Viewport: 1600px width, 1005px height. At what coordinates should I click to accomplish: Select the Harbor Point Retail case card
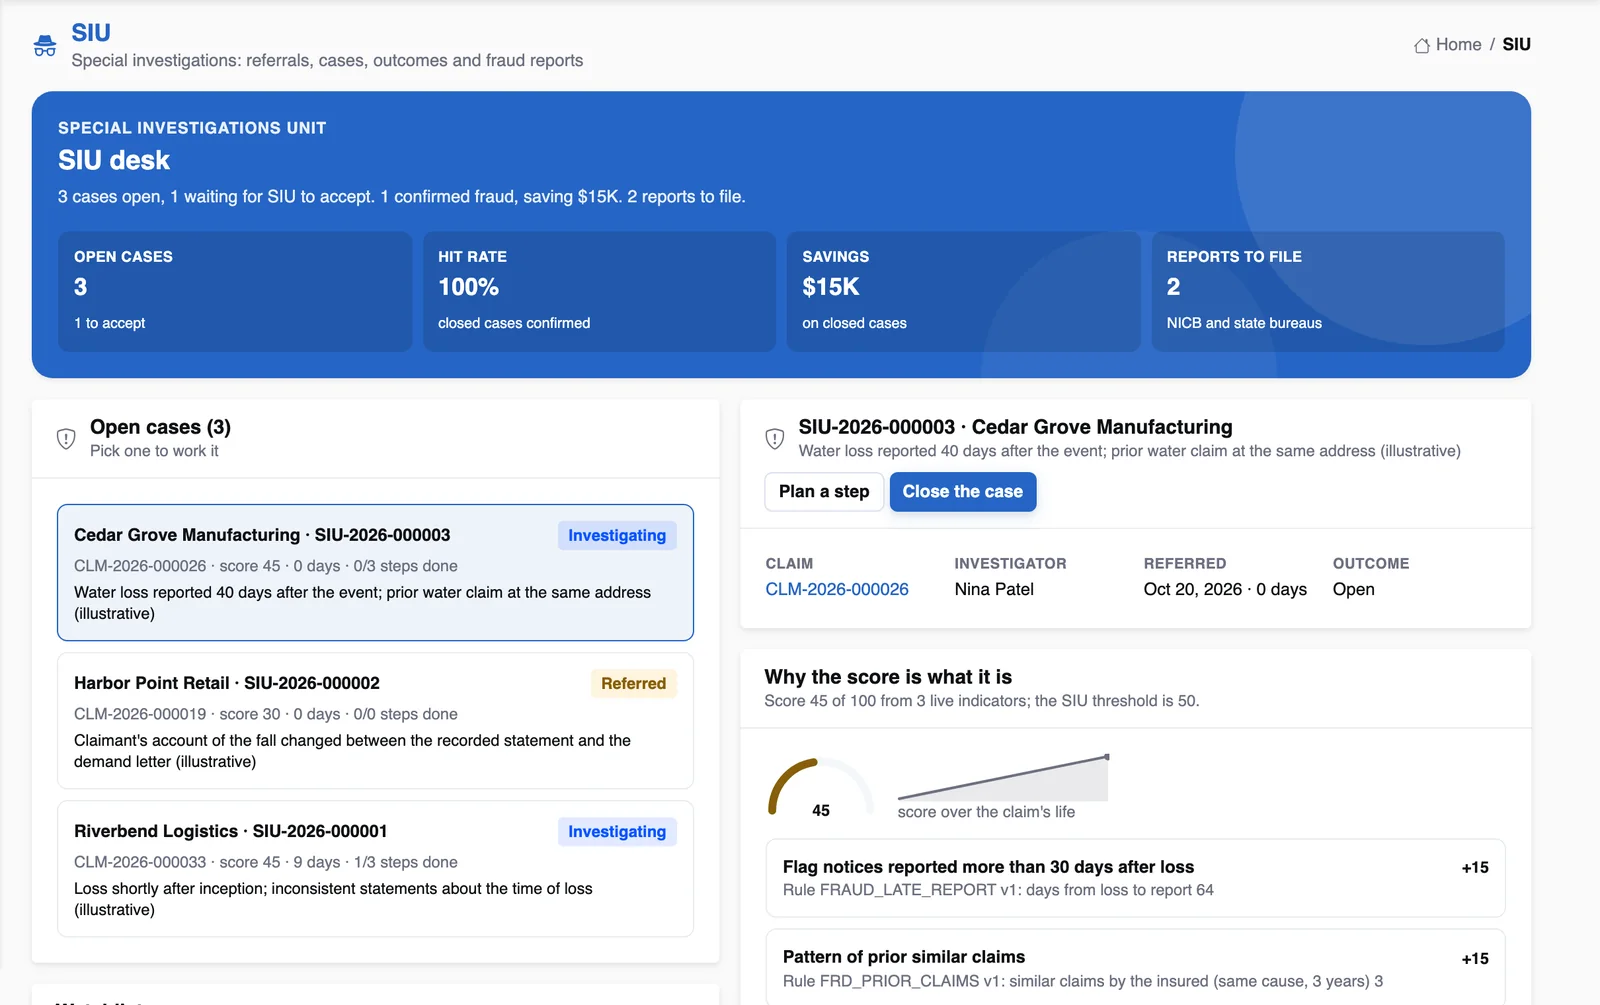[x=375, y=721]
